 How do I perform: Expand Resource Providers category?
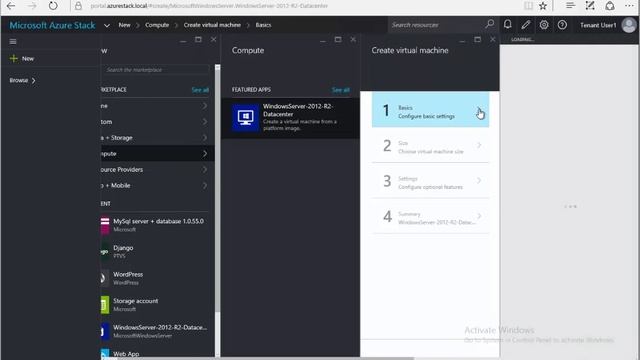pos(157,169)
